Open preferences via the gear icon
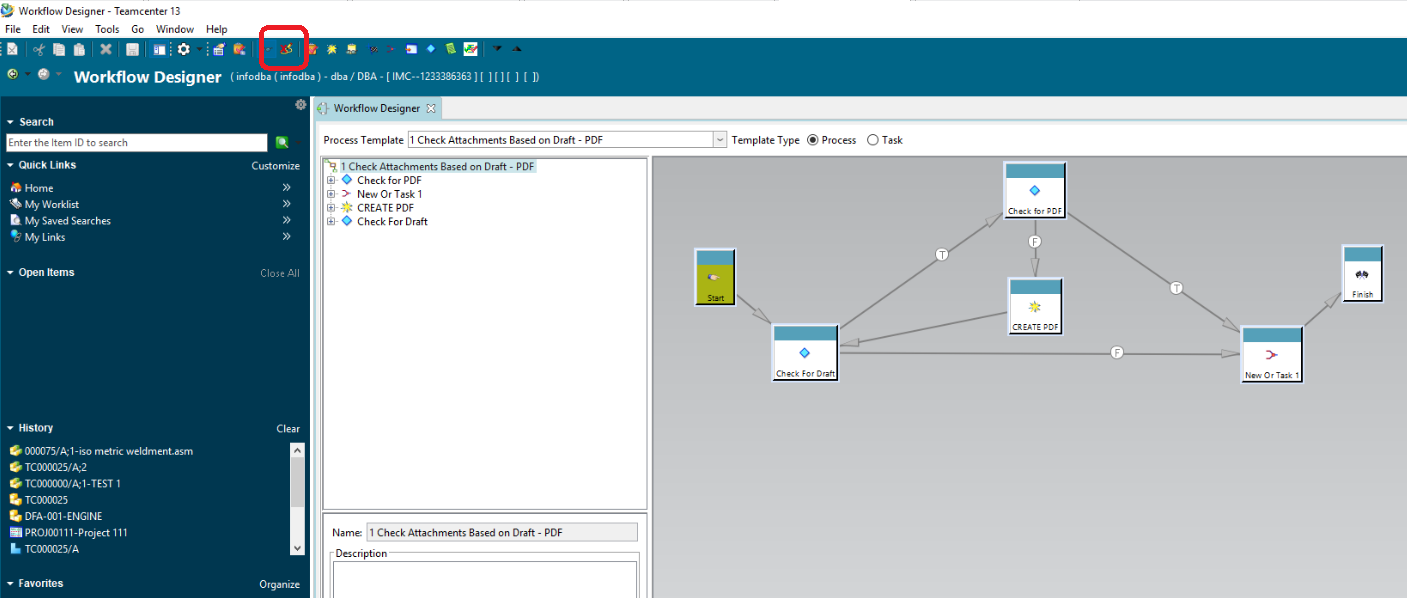Screen dimensions: 1407x598 click(184, 48)
